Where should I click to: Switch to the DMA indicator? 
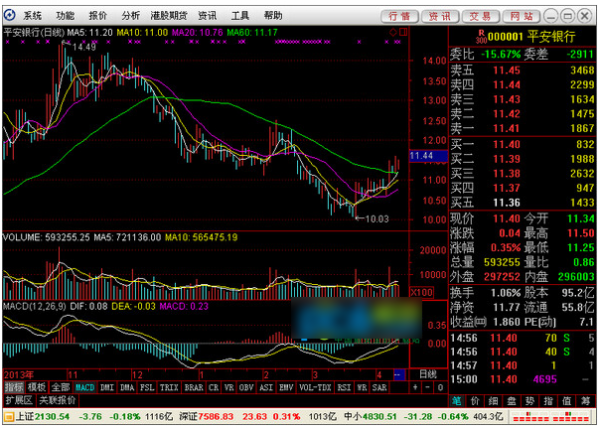[127, 387]
